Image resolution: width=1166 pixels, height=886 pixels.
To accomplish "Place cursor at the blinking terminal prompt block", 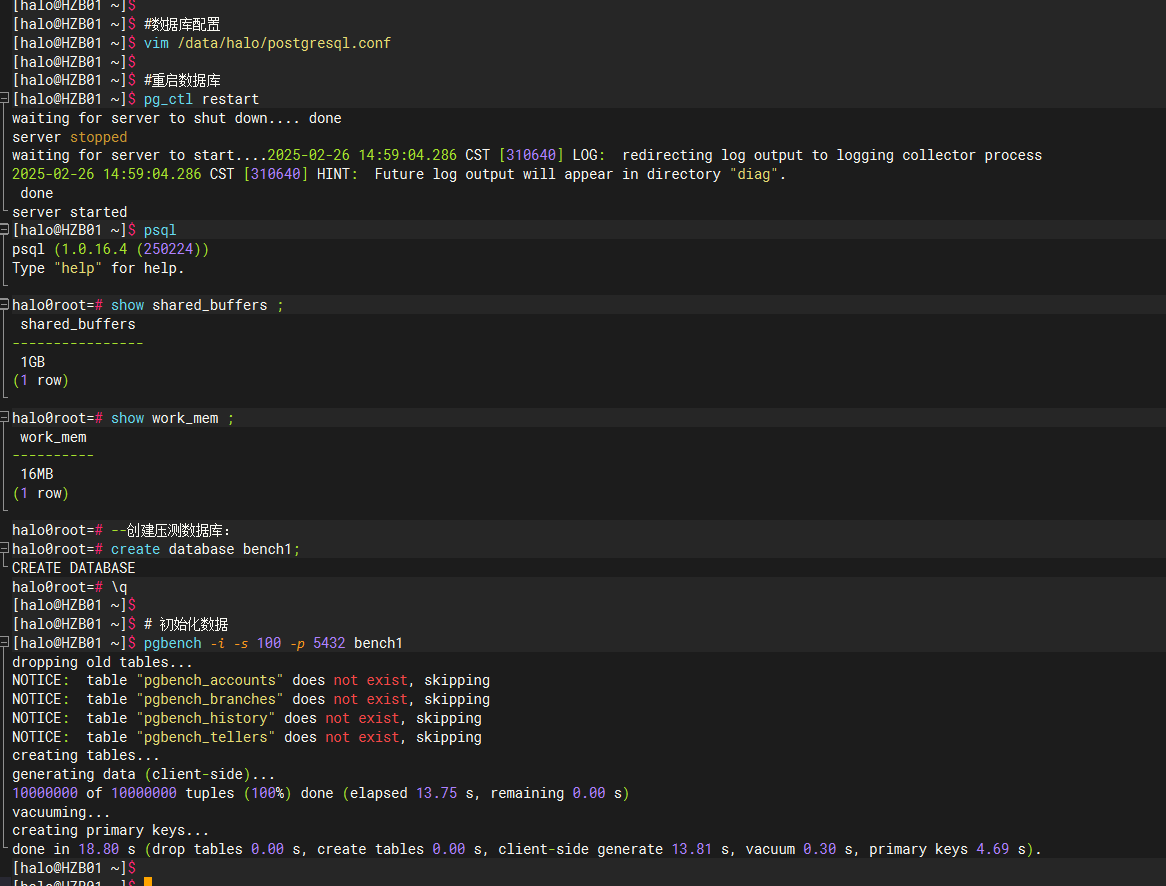I will [x=148, y=882].
